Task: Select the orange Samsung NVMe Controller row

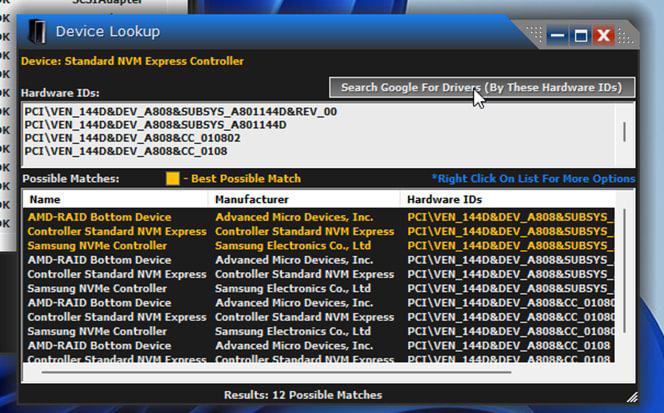Action: tap(318, 246)
